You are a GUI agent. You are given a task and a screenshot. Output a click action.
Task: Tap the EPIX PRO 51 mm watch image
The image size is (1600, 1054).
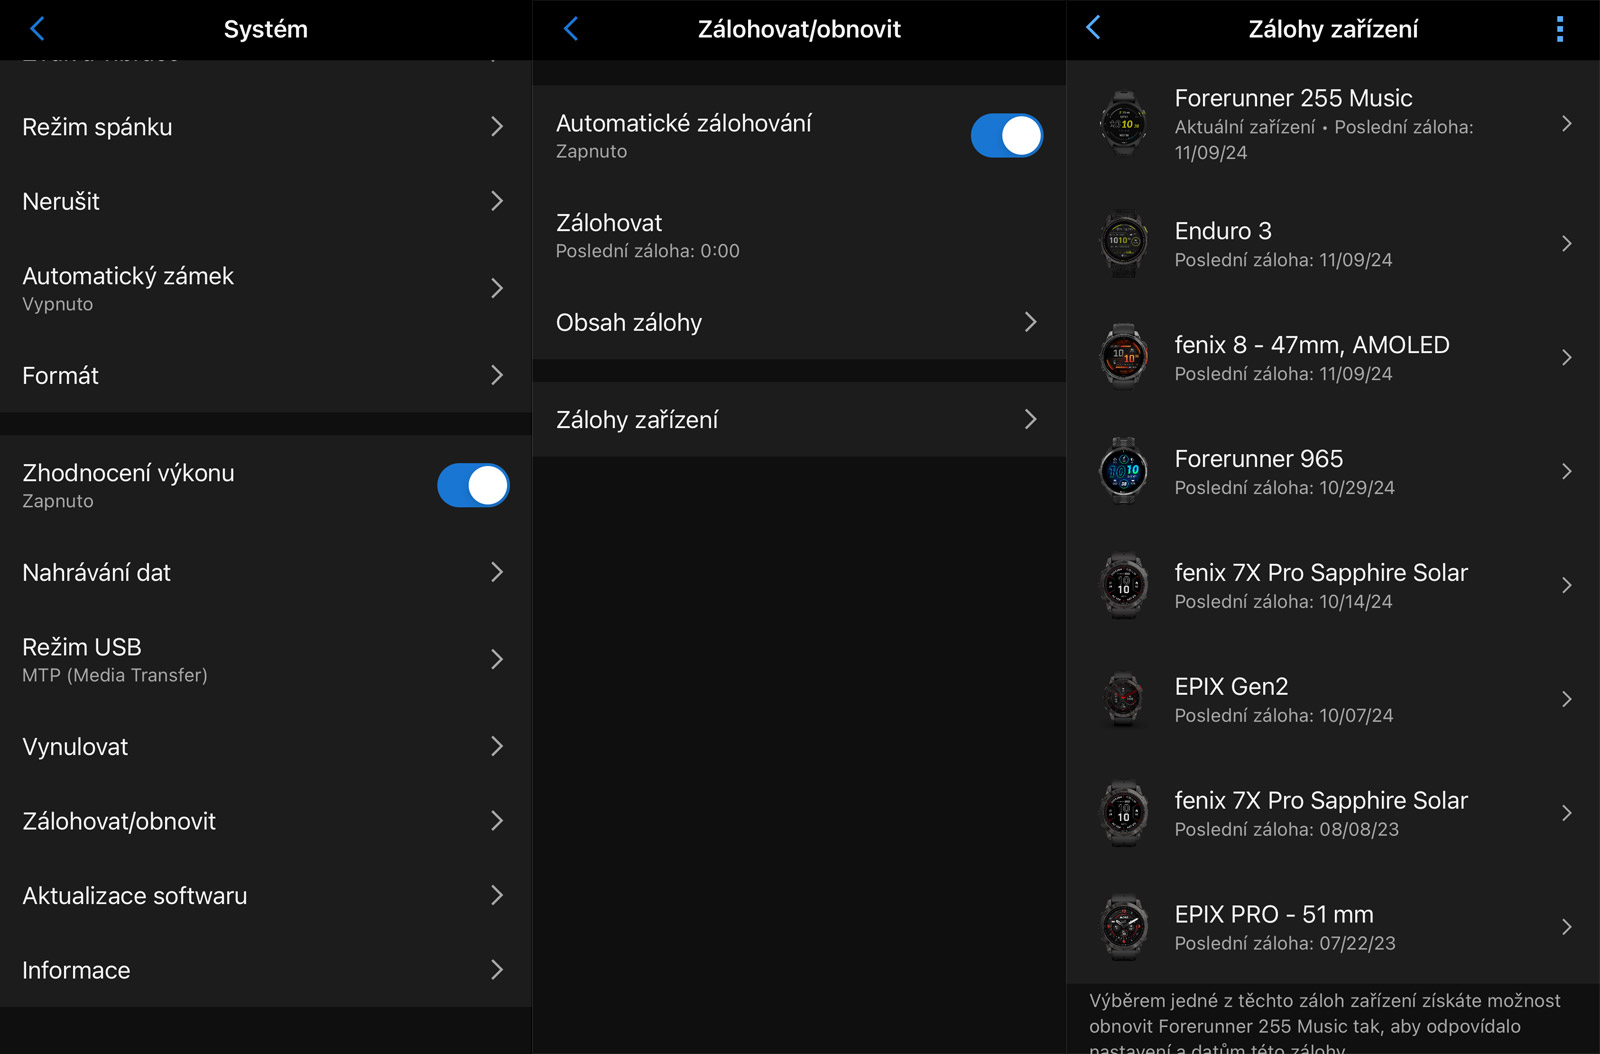coord(1124,927)
